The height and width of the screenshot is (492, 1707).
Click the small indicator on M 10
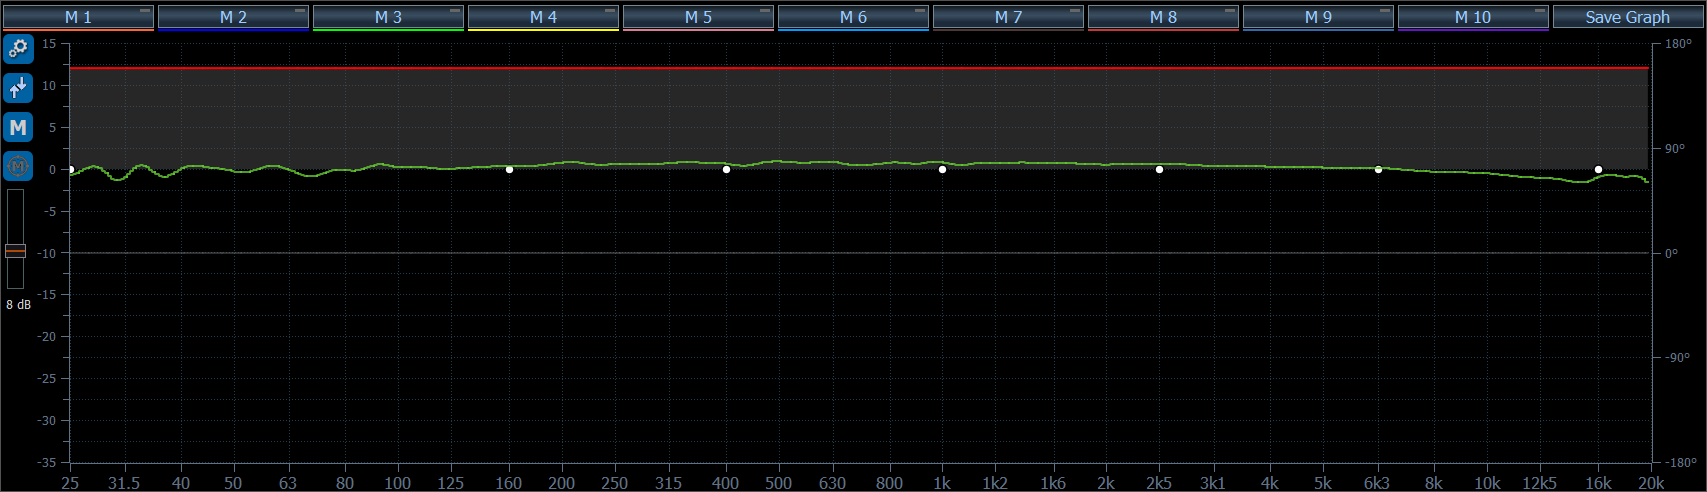(1540, 10)
